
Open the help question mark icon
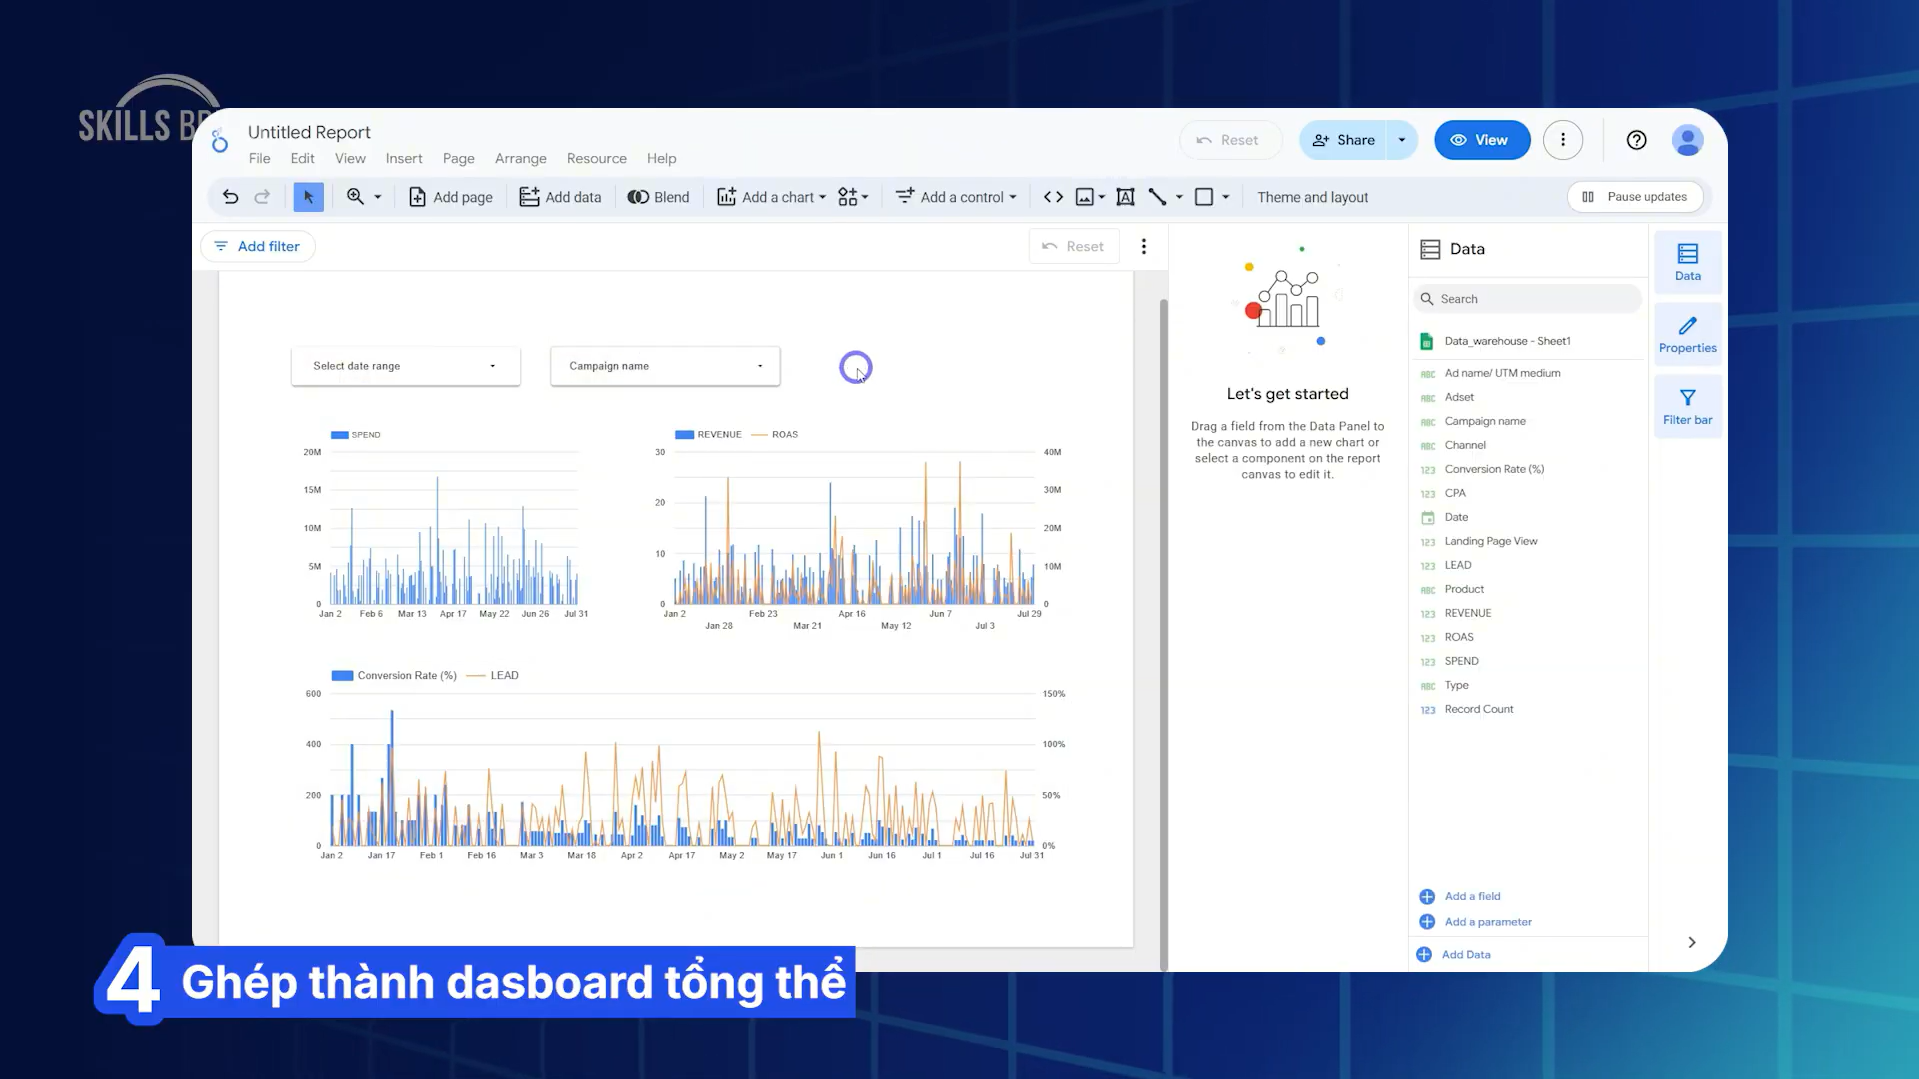pos(1636,140)
